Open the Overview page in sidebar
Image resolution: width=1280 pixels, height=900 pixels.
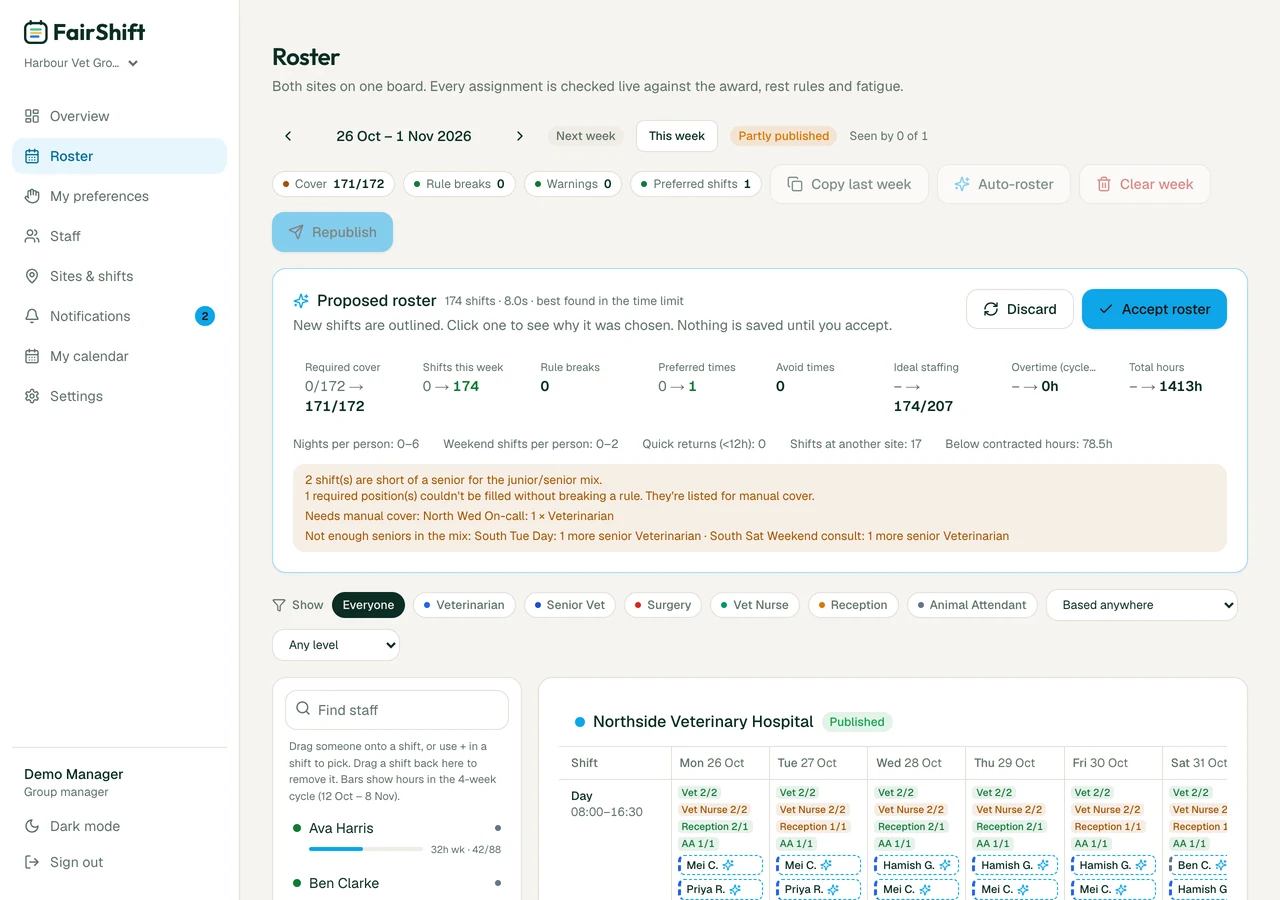click(119, 116)
